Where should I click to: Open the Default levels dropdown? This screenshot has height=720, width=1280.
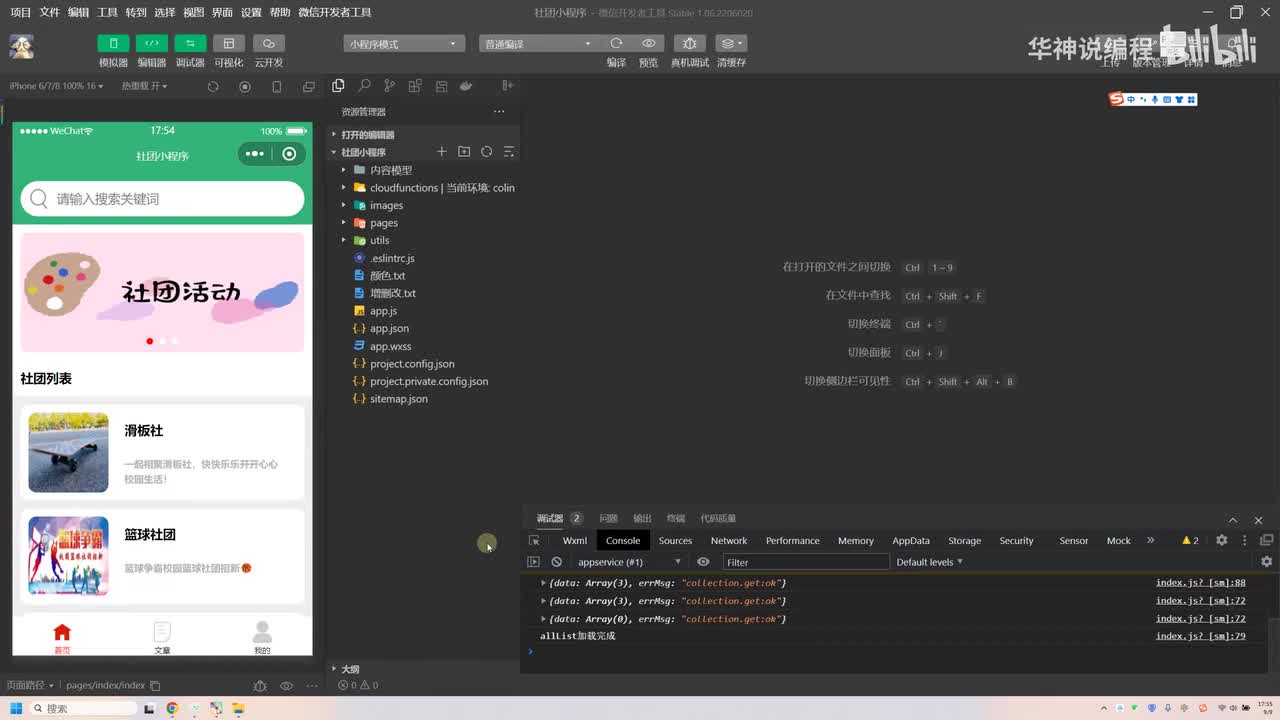click(x=930, y=562)
